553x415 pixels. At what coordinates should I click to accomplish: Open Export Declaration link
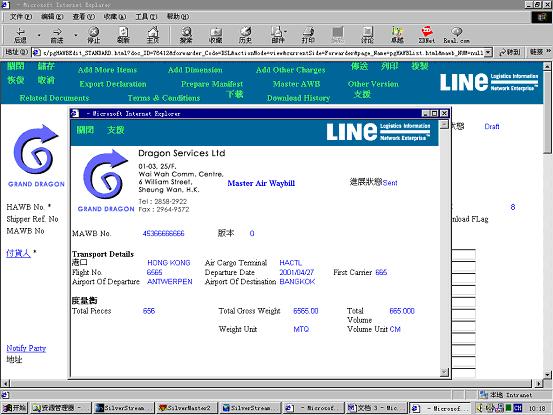[113, 84]
